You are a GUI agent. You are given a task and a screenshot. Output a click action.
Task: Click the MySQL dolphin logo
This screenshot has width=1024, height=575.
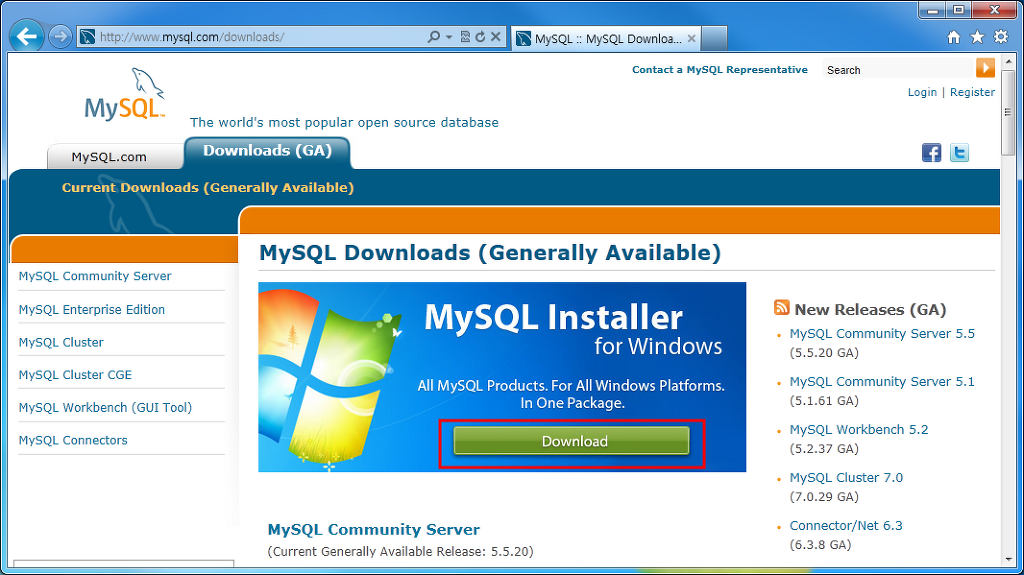pos(125,95)
